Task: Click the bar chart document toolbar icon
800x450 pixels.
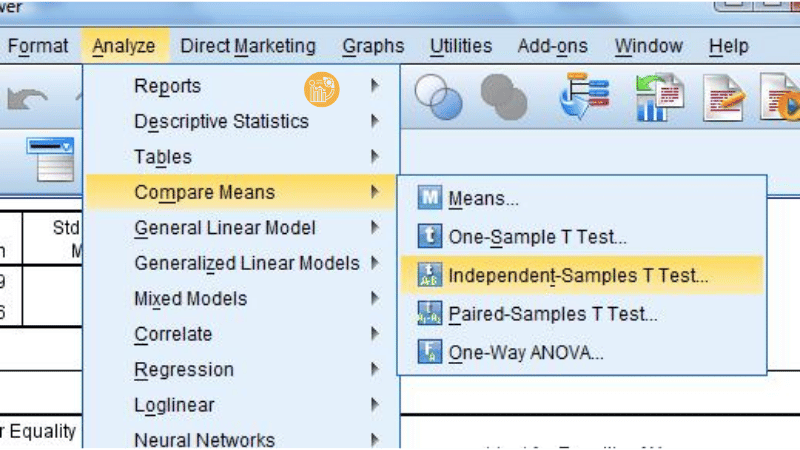Action: (659, 97)
